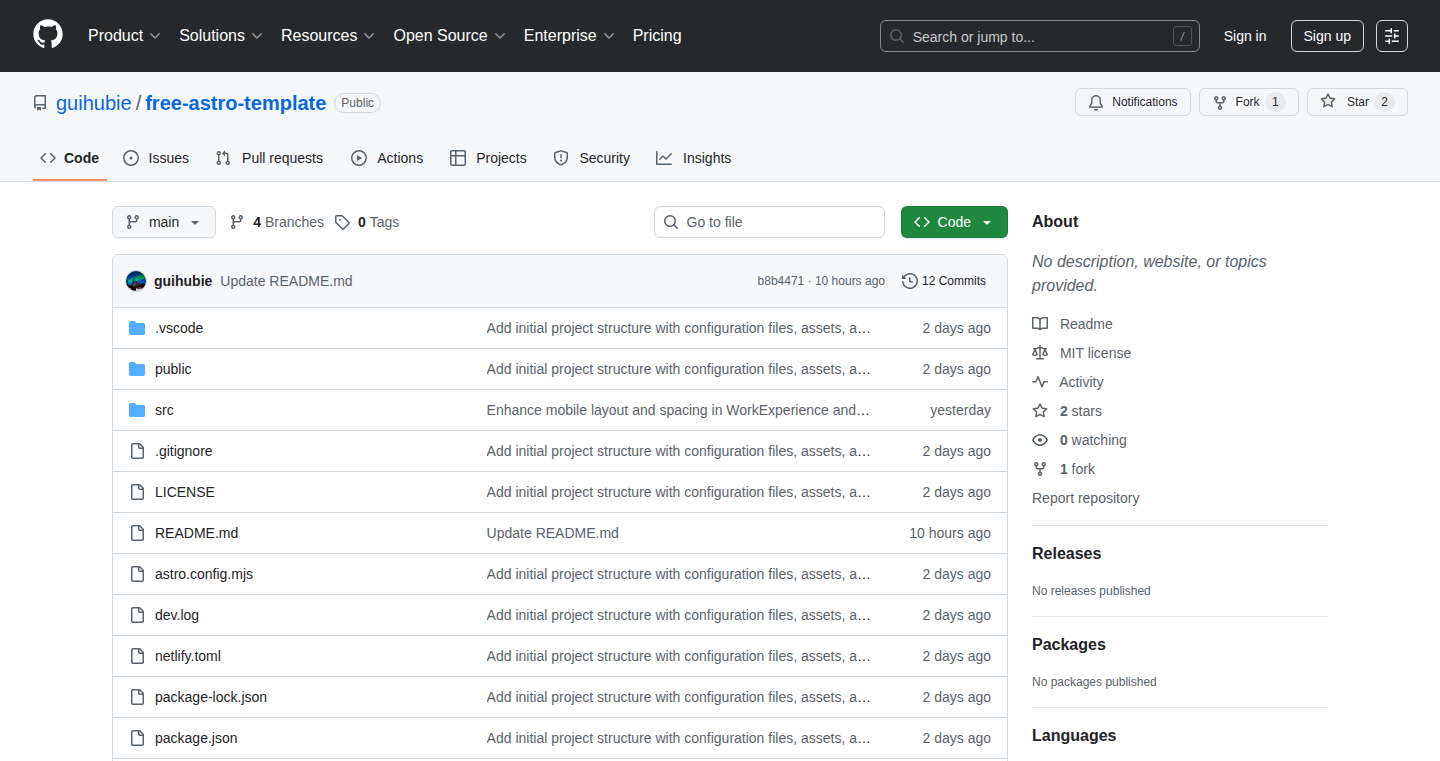1440x761 pixels.
Task: Click the magnifier icon in Go to file
Action: tap(671, 222)
